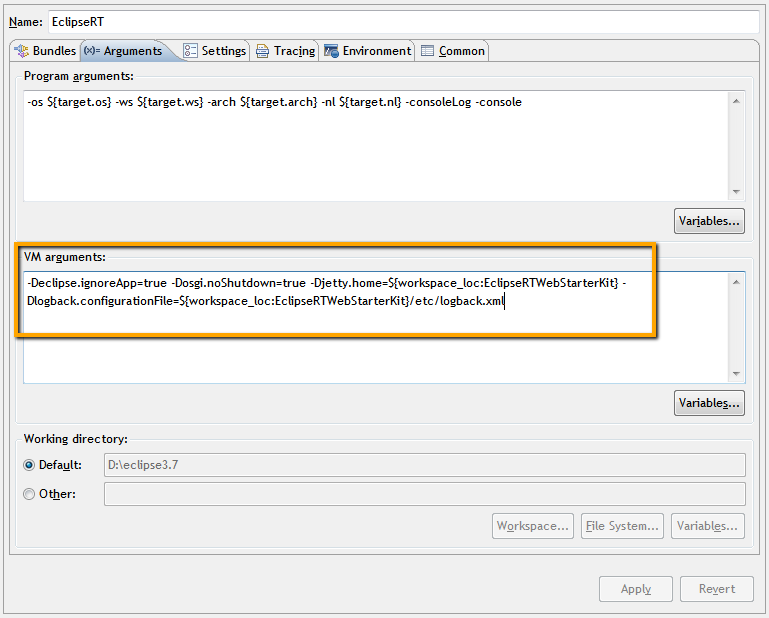This screenshot has height=618, width=769.
Task: Click the Apply button
Action: (636, 589)
